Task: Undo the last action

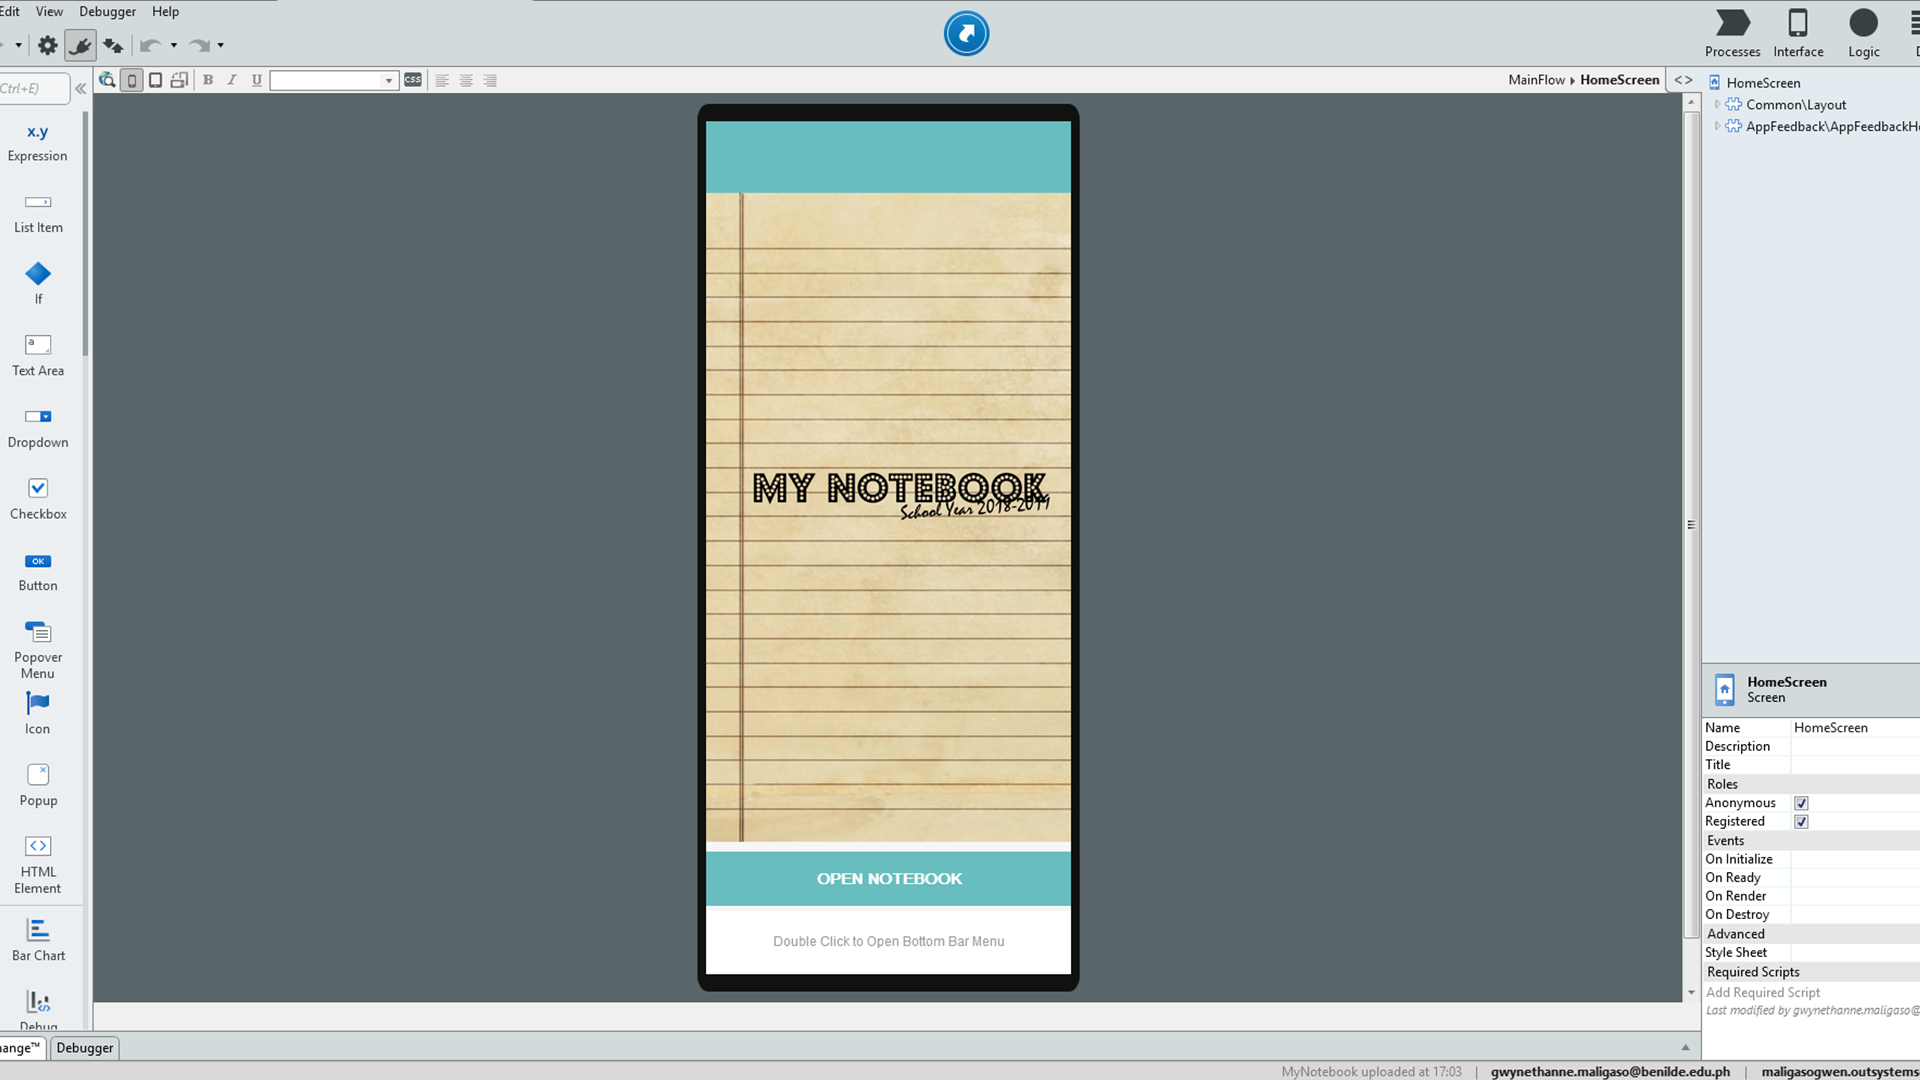Action: (150, 45)
